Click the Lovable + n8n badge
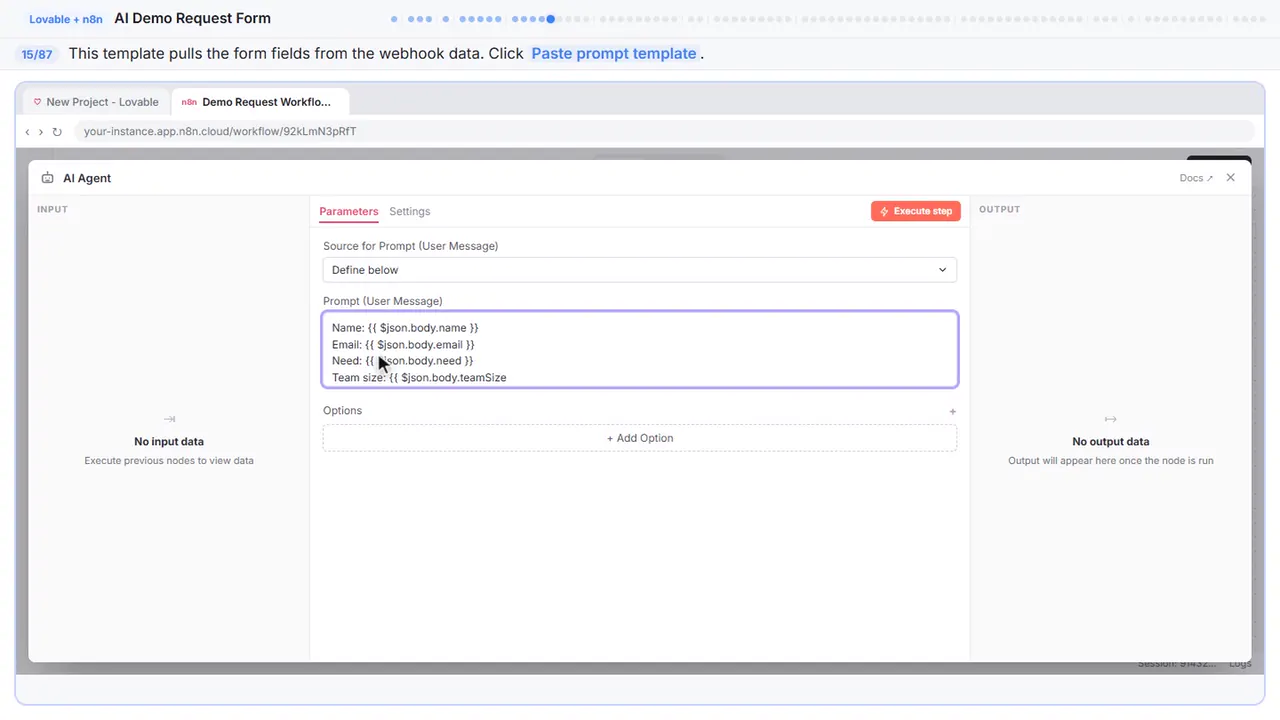This screenshot has height=720, width=1280. pos(66,19)
